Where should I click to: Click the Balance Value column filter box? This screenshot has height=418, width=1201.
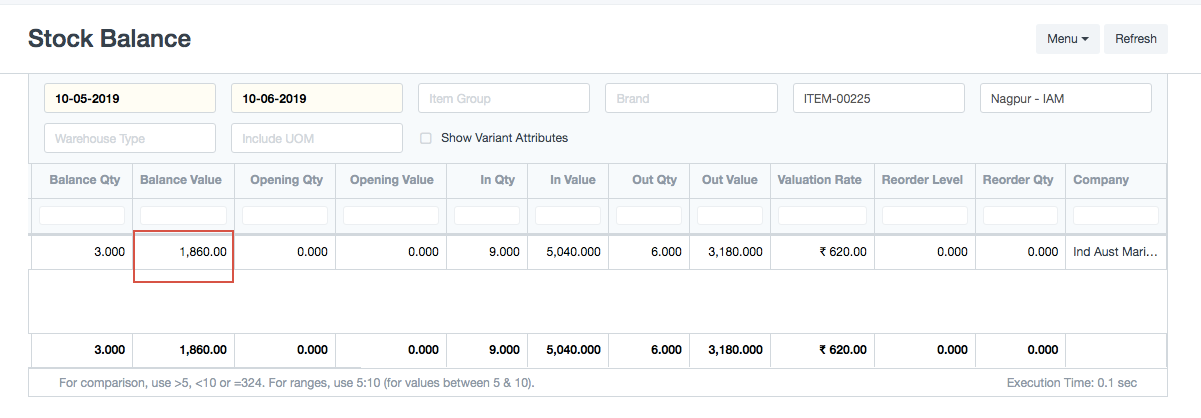pos(183,215)
